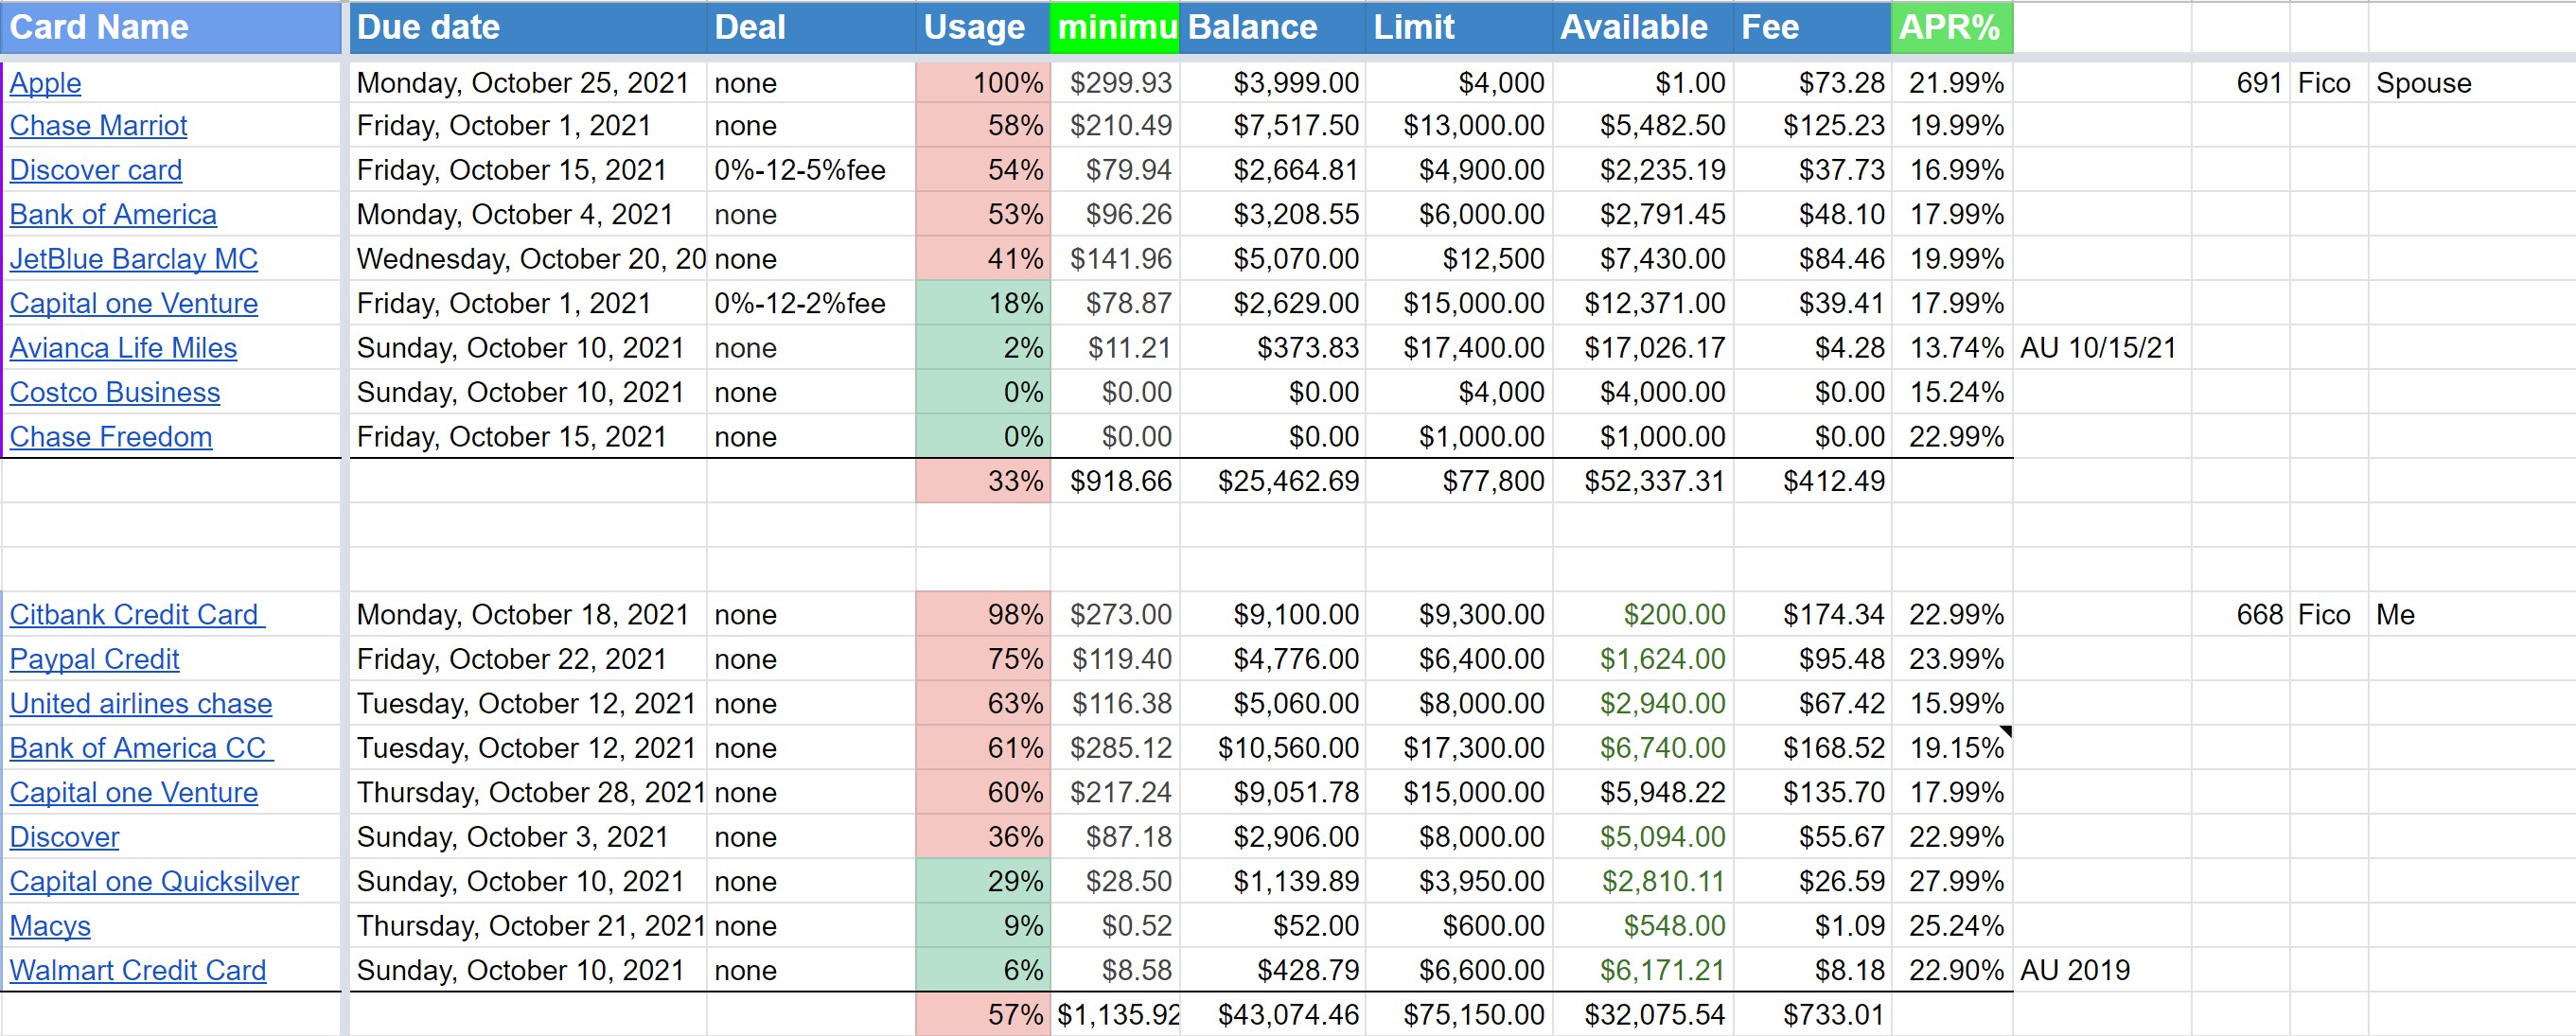
Task: Open the Walmart Credit Card link
Action: coord(138,971)
